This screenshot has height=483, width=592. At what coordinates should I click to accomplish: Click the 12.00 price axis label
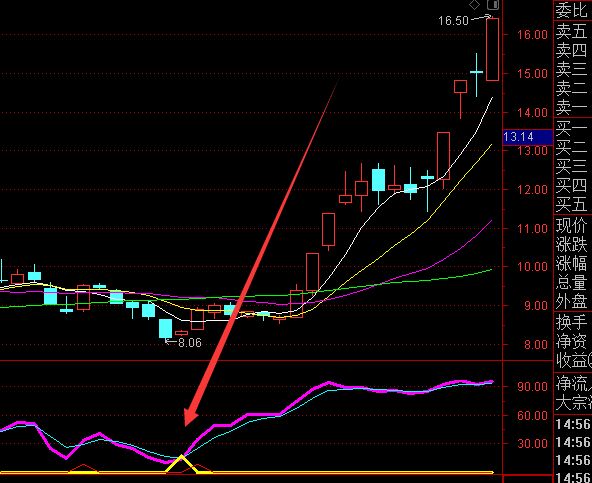(532, 190)
